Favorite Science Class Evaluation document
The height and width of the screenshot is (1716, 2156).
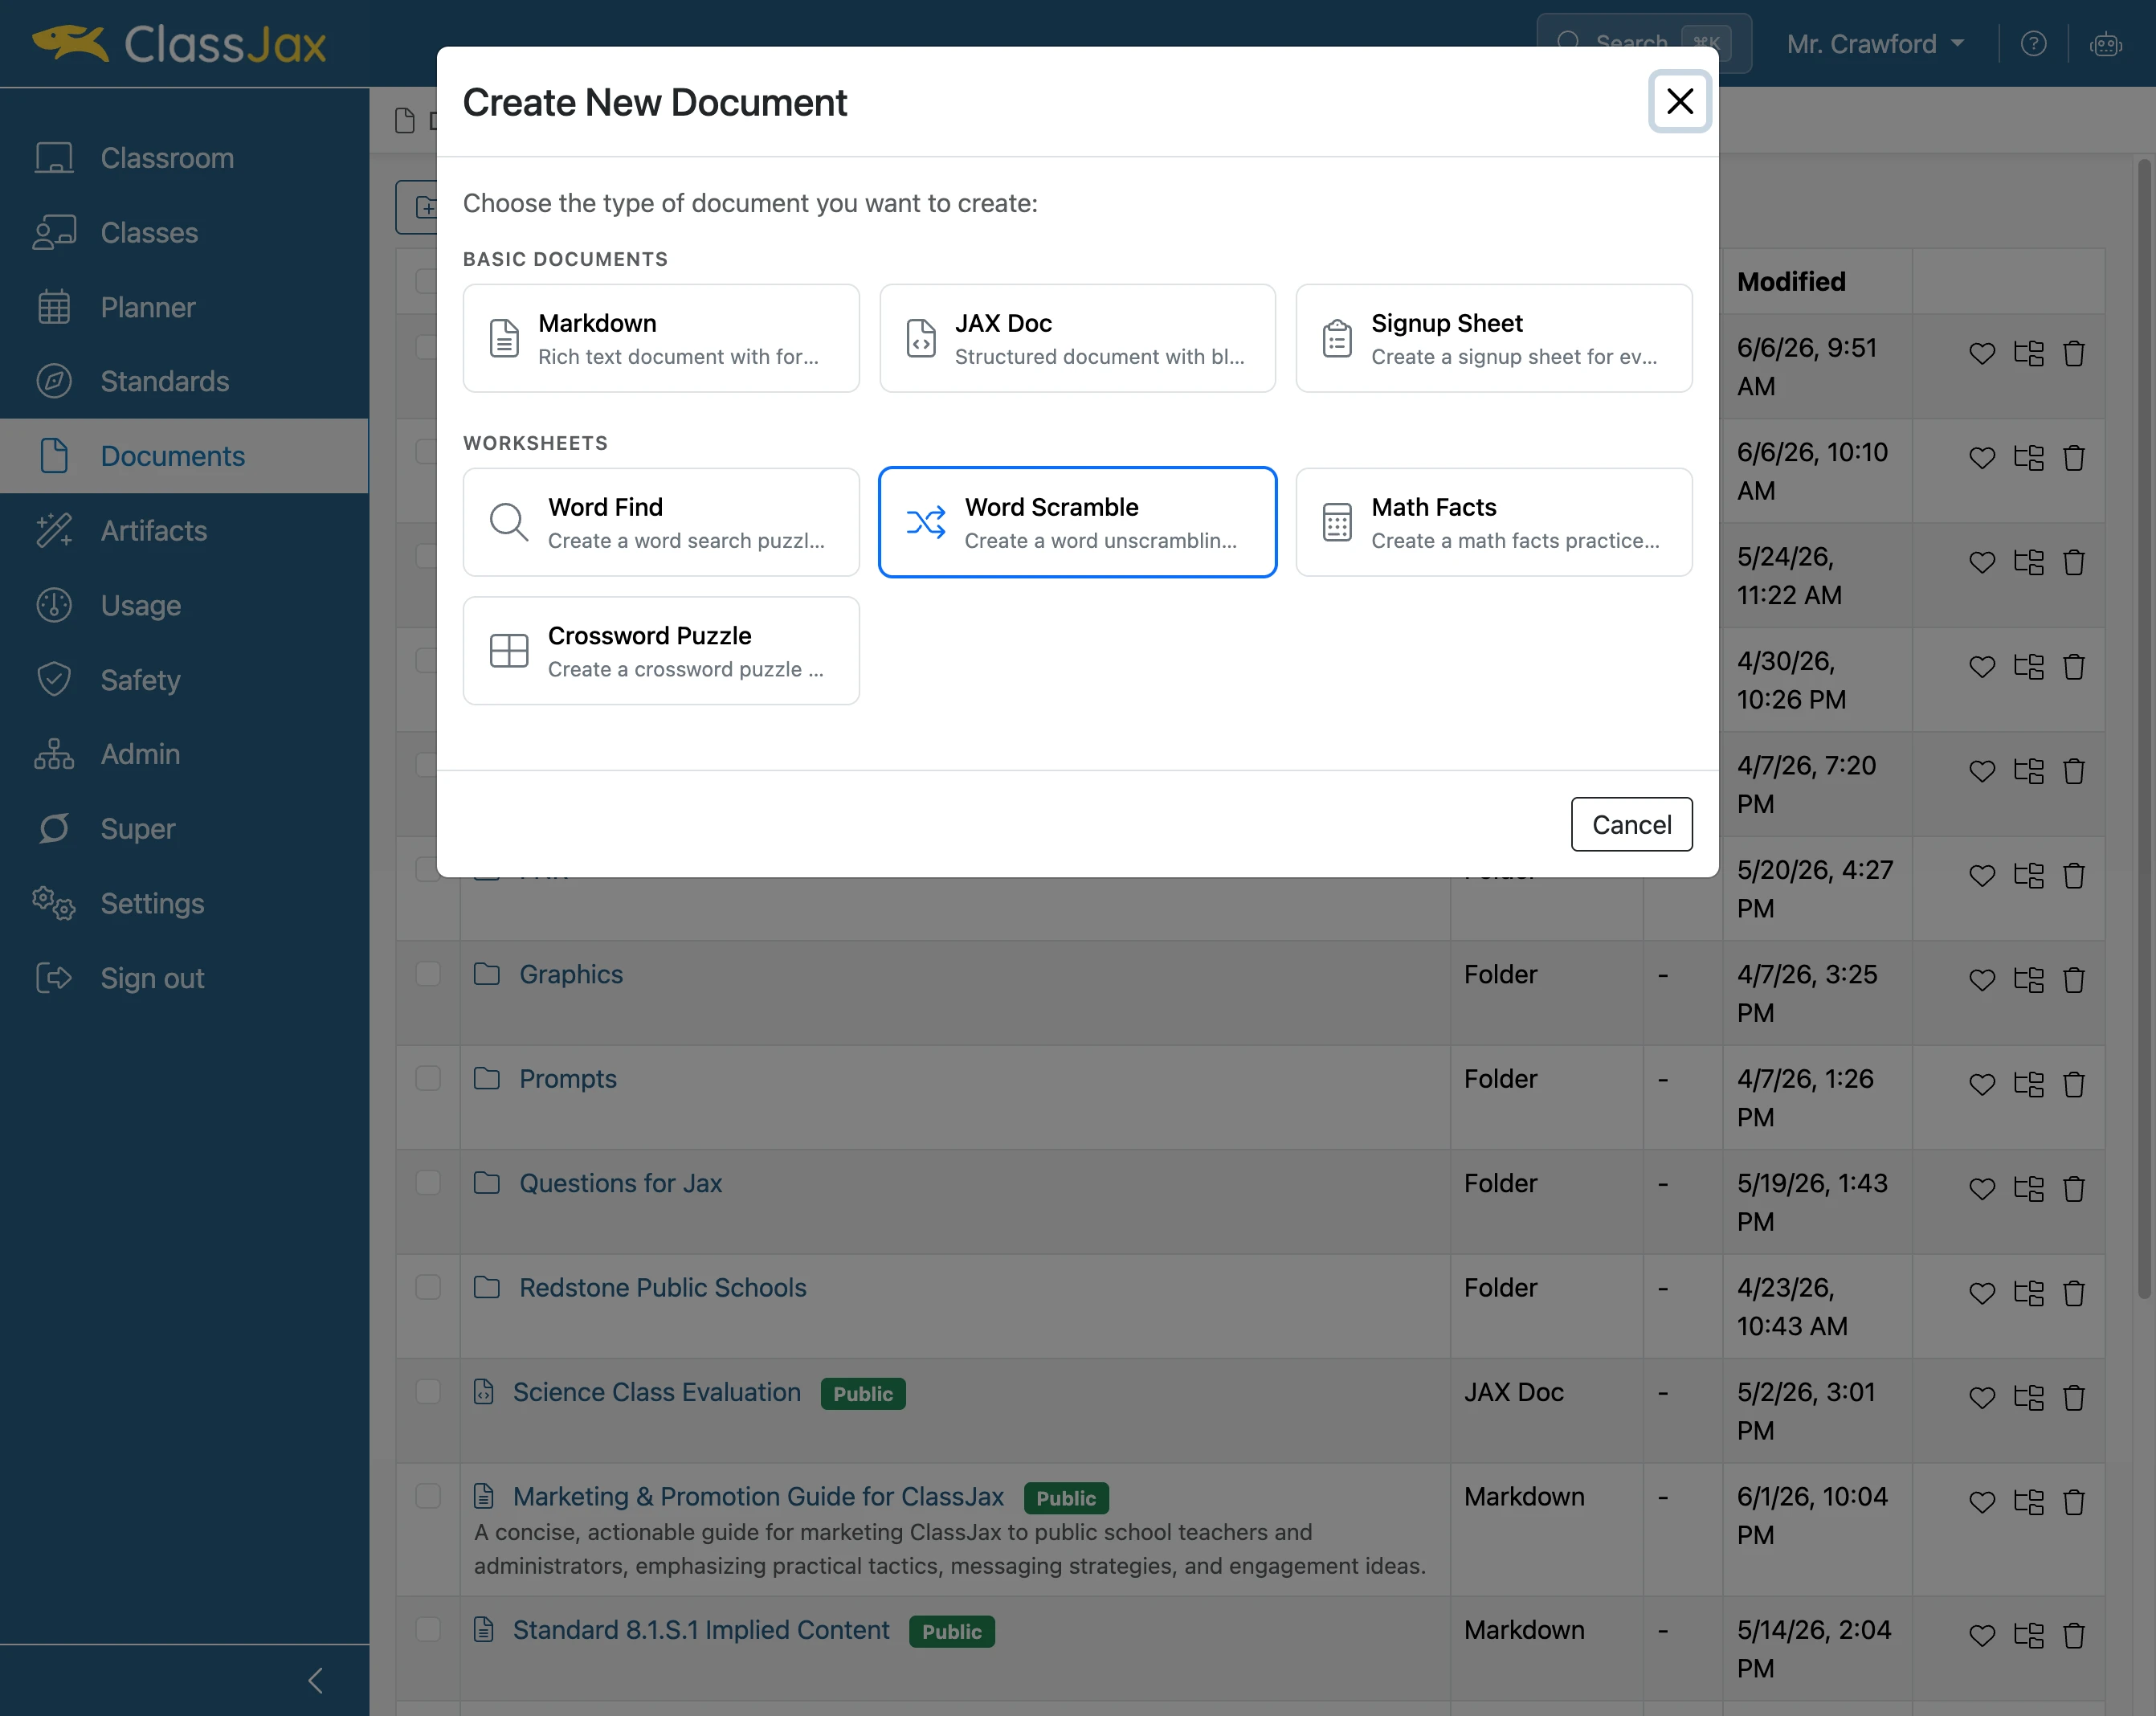pos(1981,1398)
